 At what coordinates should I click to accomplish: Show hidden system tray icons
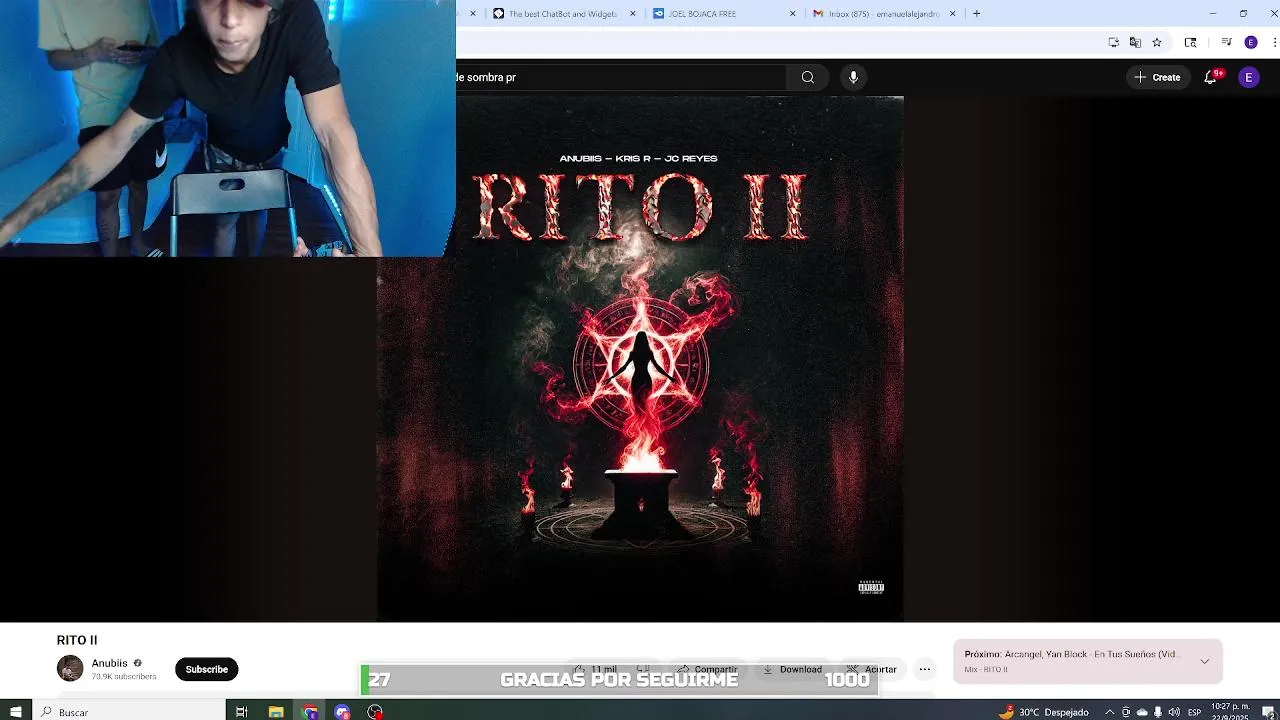(x=1109, y=712)
